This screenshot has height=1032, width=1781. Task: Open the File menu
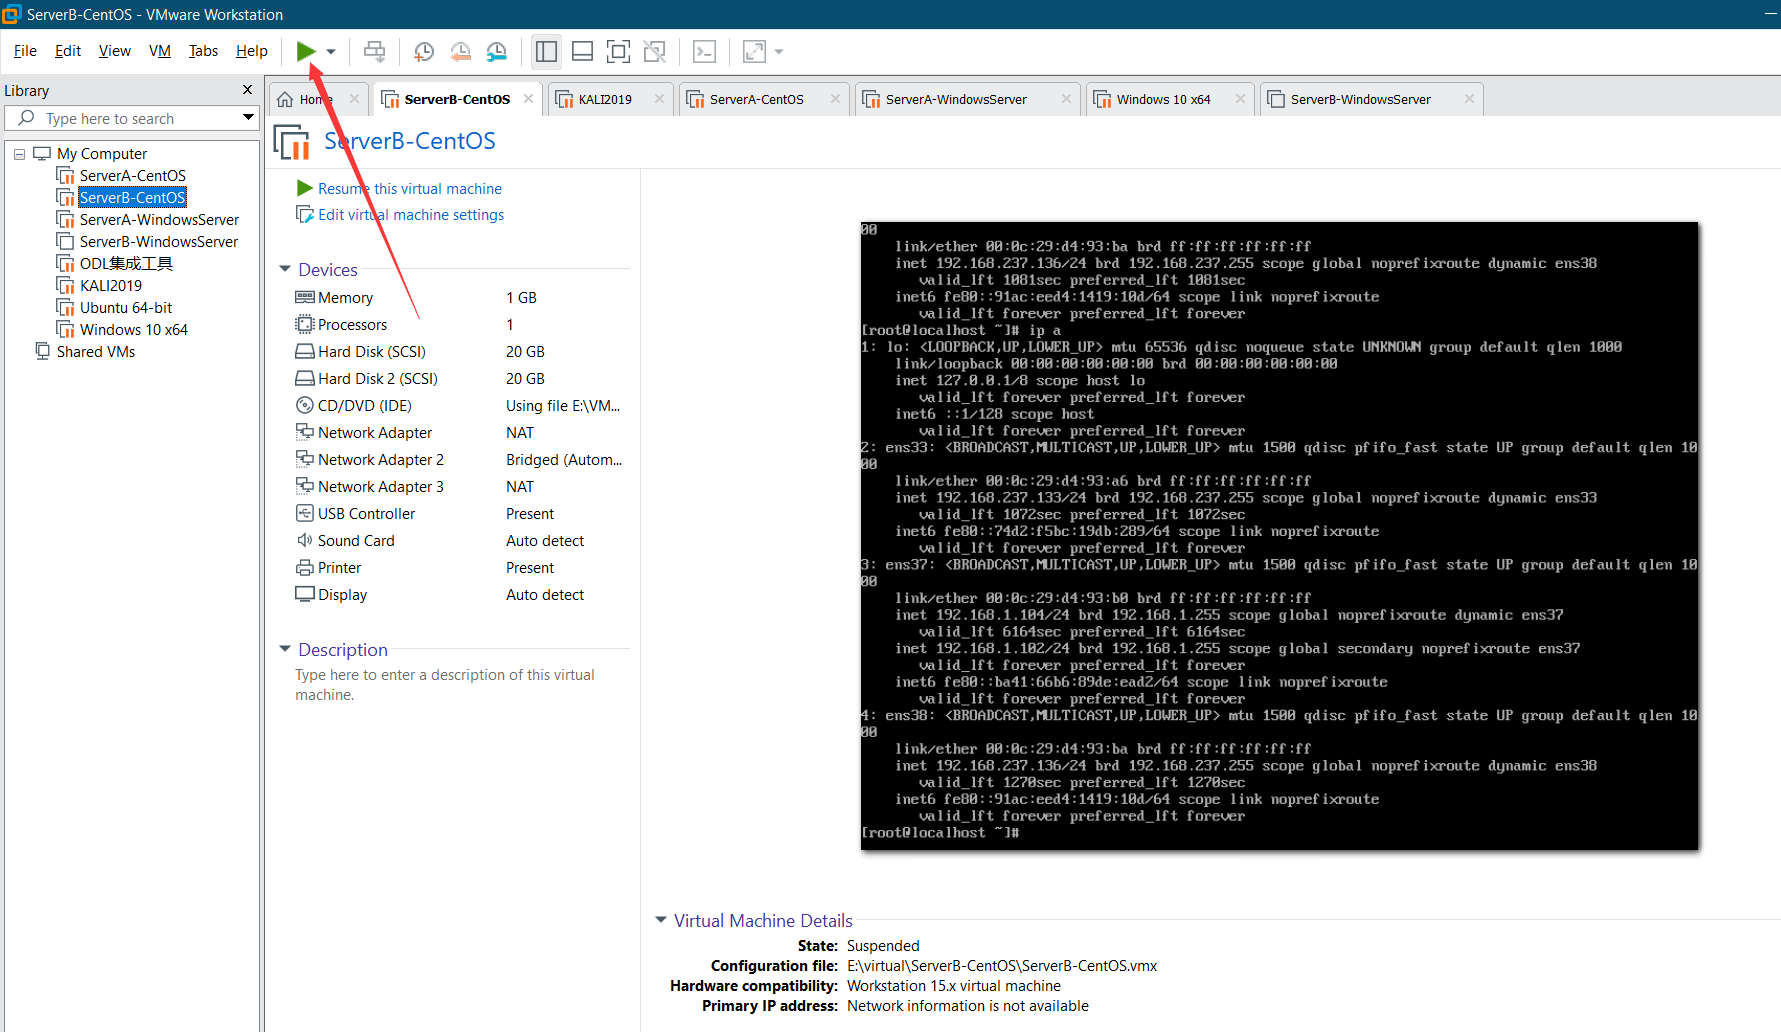(x=25, y=51)
